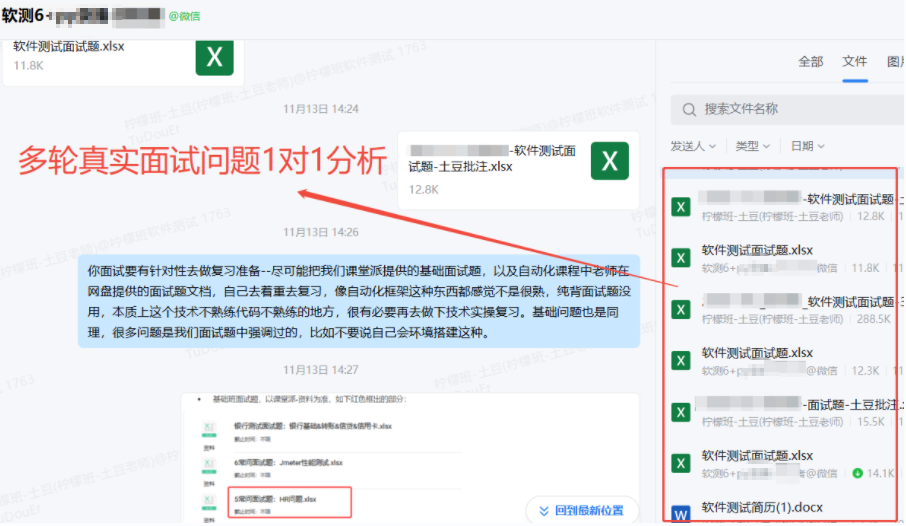Expand the 发送人 filter dropdown
The width and height of the screenshot is (906, 526).
[693, 146]
